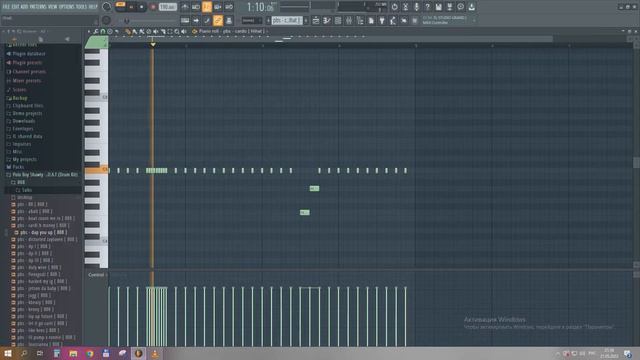This screenshot has height=360, width=640.
Task: Select the Mute tool in piano roll
Action: (x=156, y=31)
